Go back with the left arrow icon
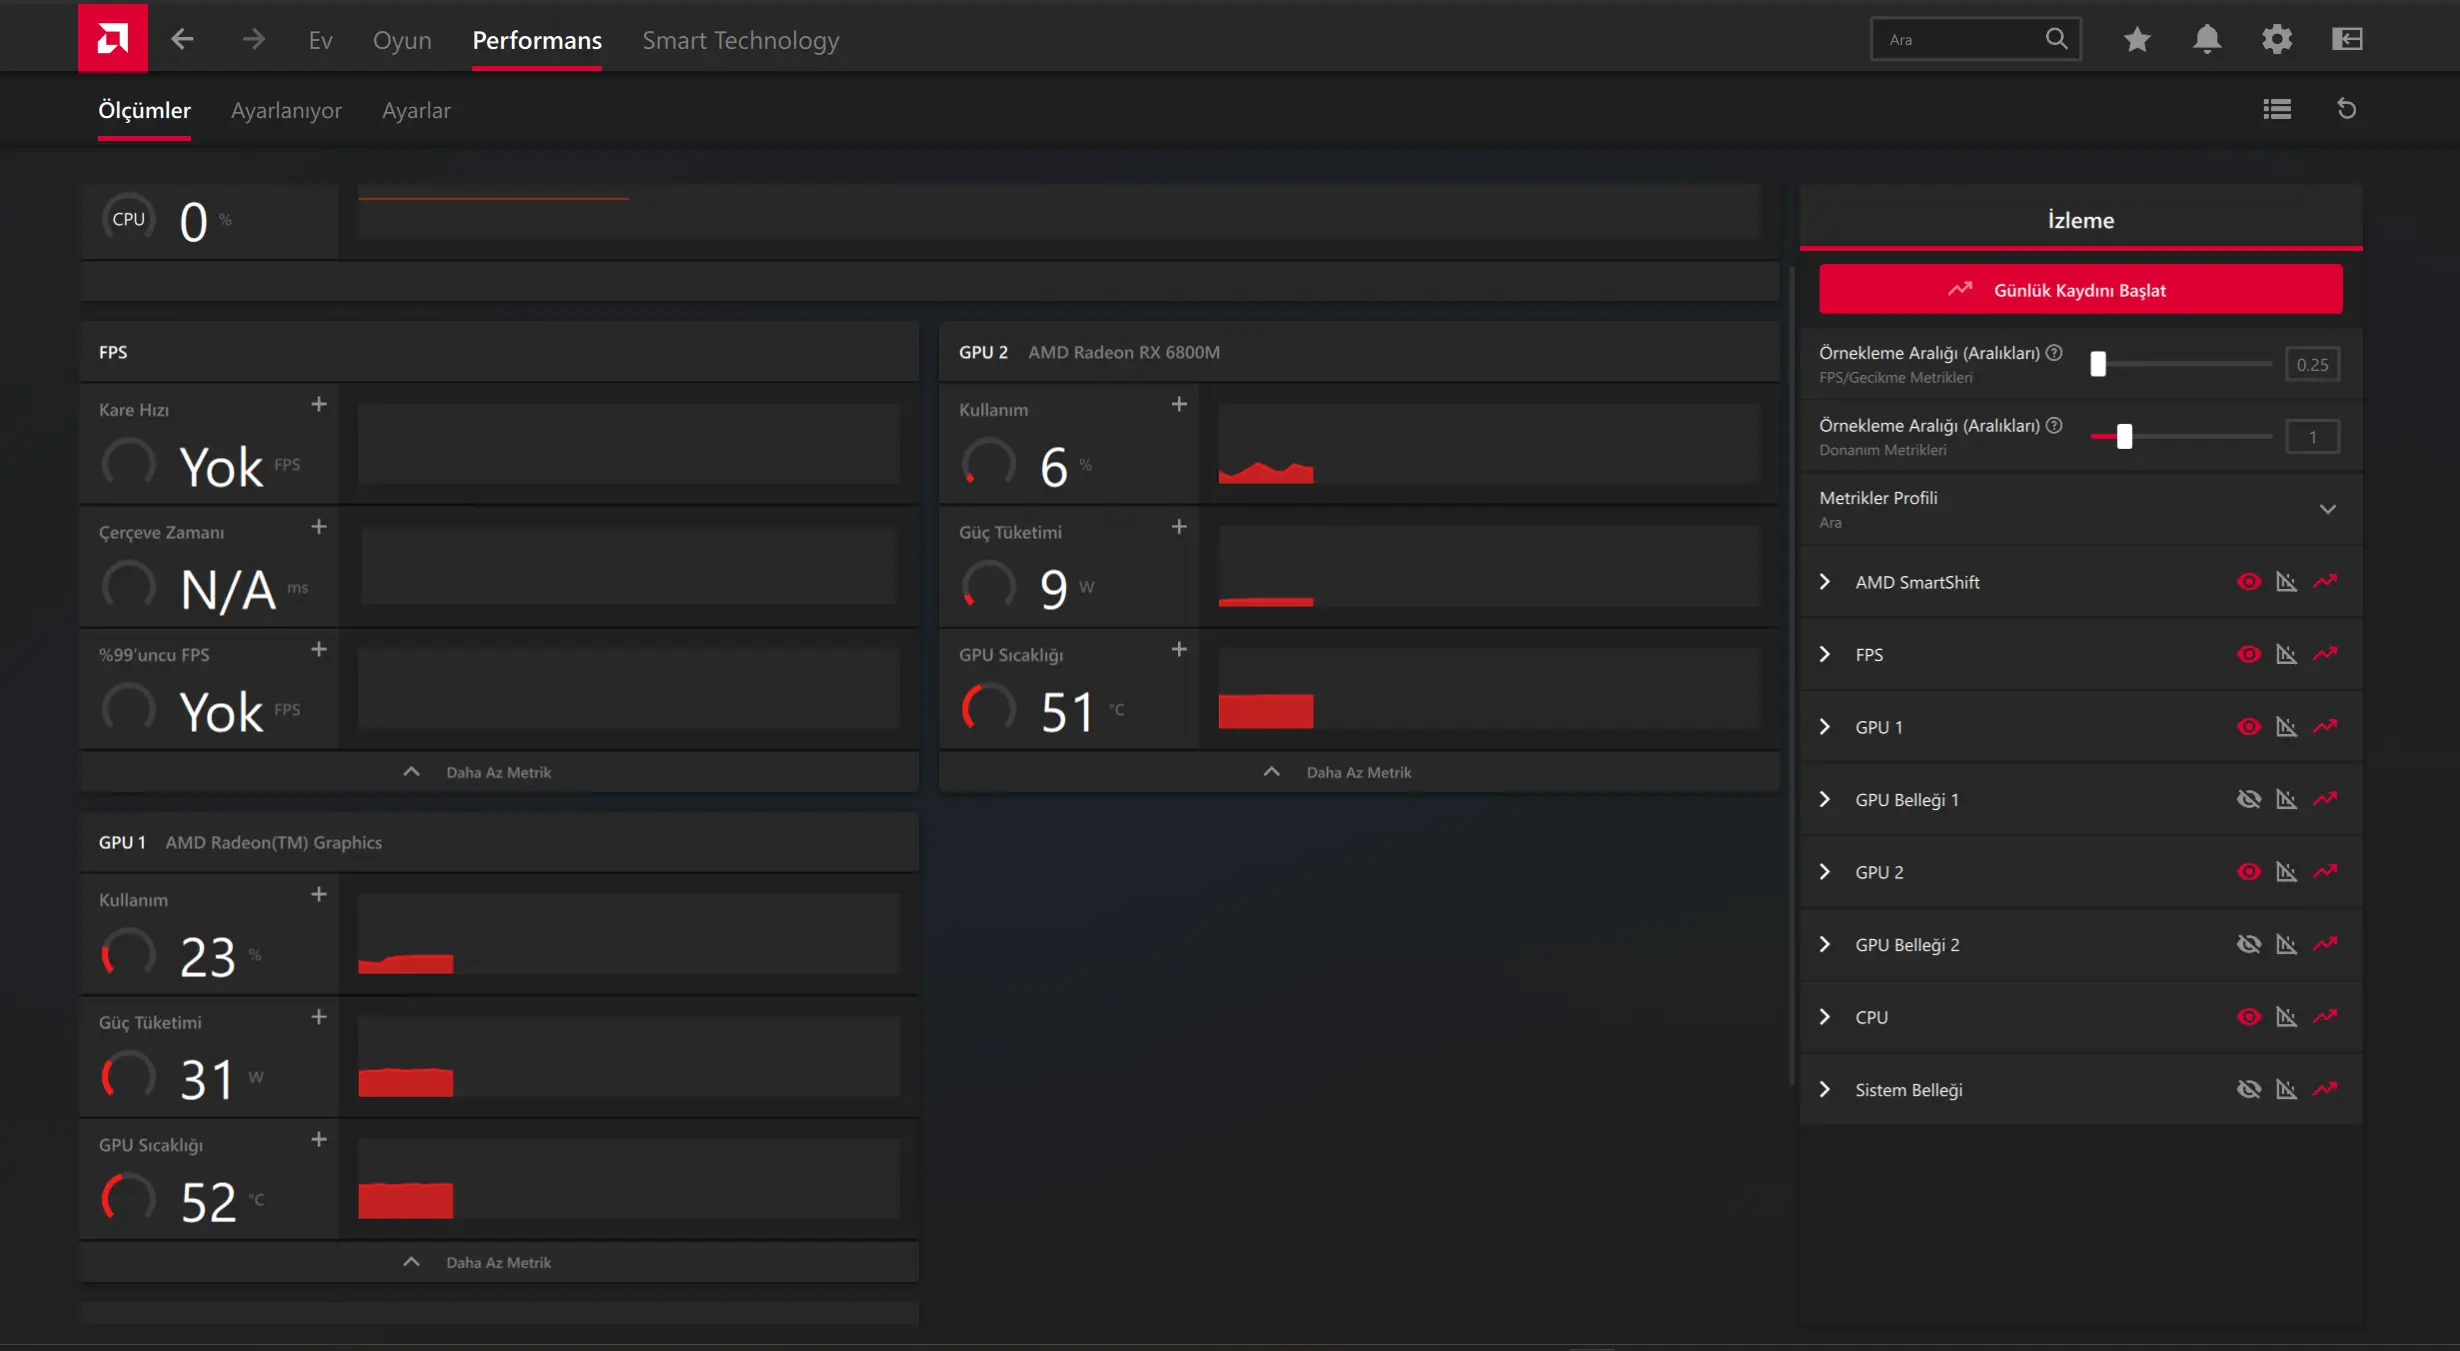This screenshot has width=2460, height=1351. [x=182, y=39]
